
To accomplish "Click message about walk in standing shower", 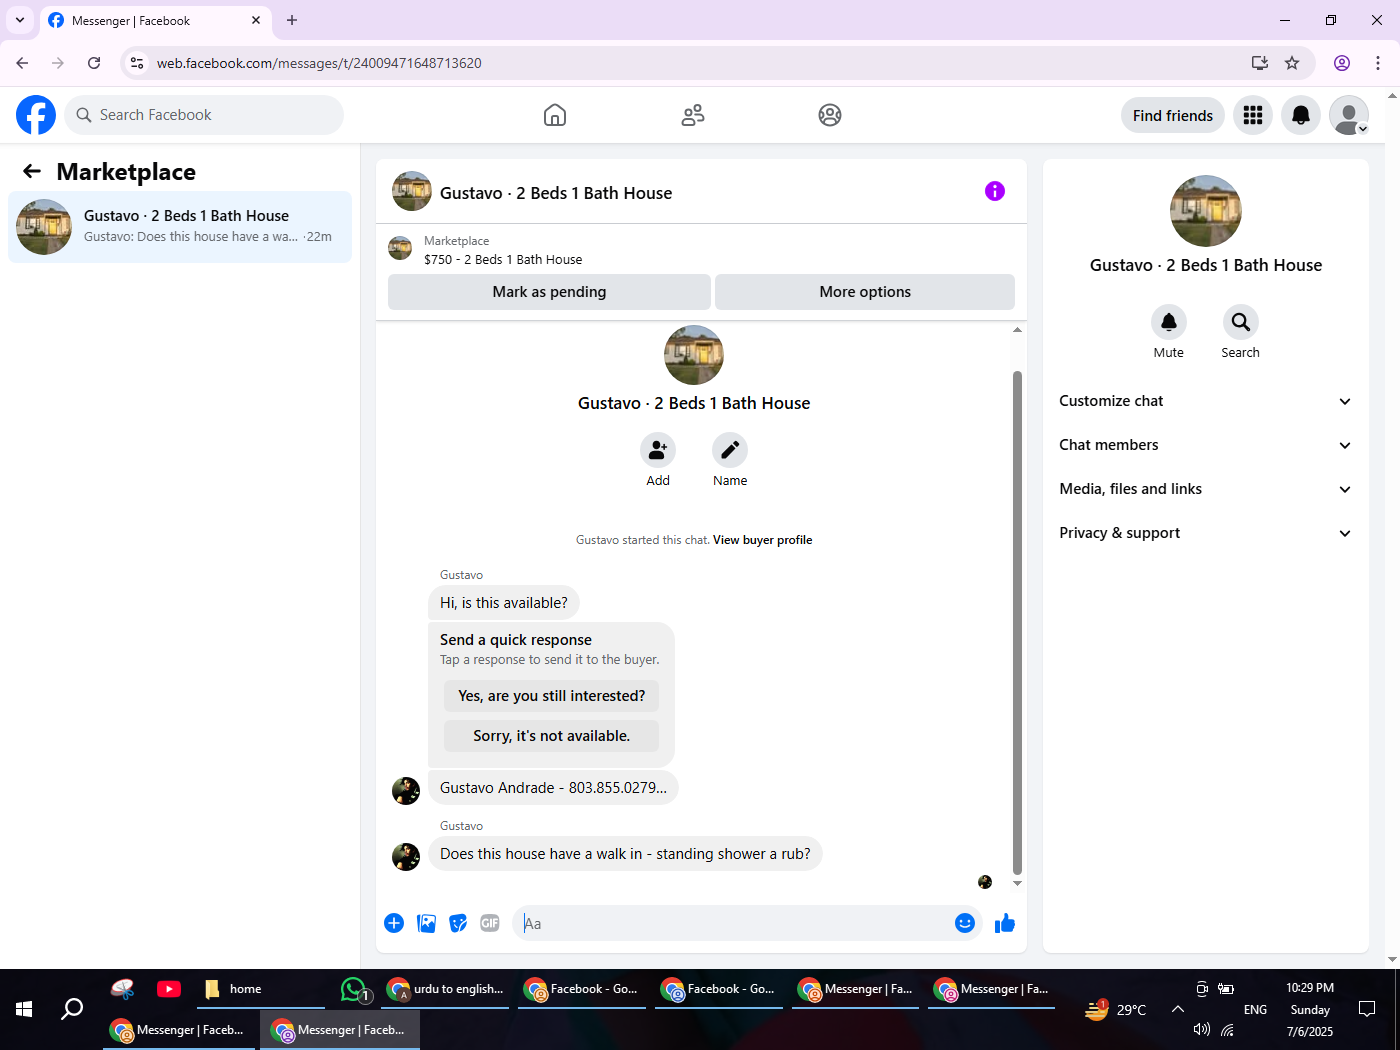I will (625, 854).
